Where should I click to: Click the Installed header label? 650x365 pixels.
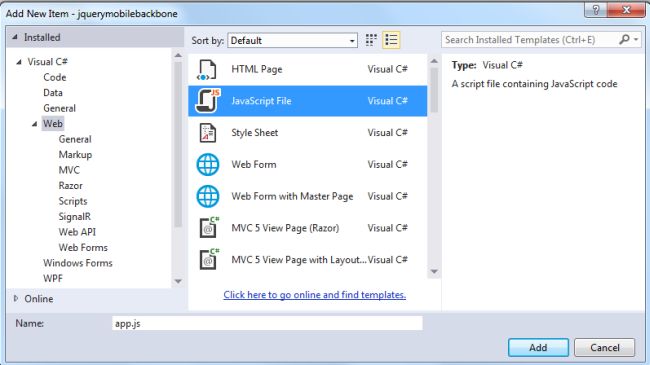(42, 37)
